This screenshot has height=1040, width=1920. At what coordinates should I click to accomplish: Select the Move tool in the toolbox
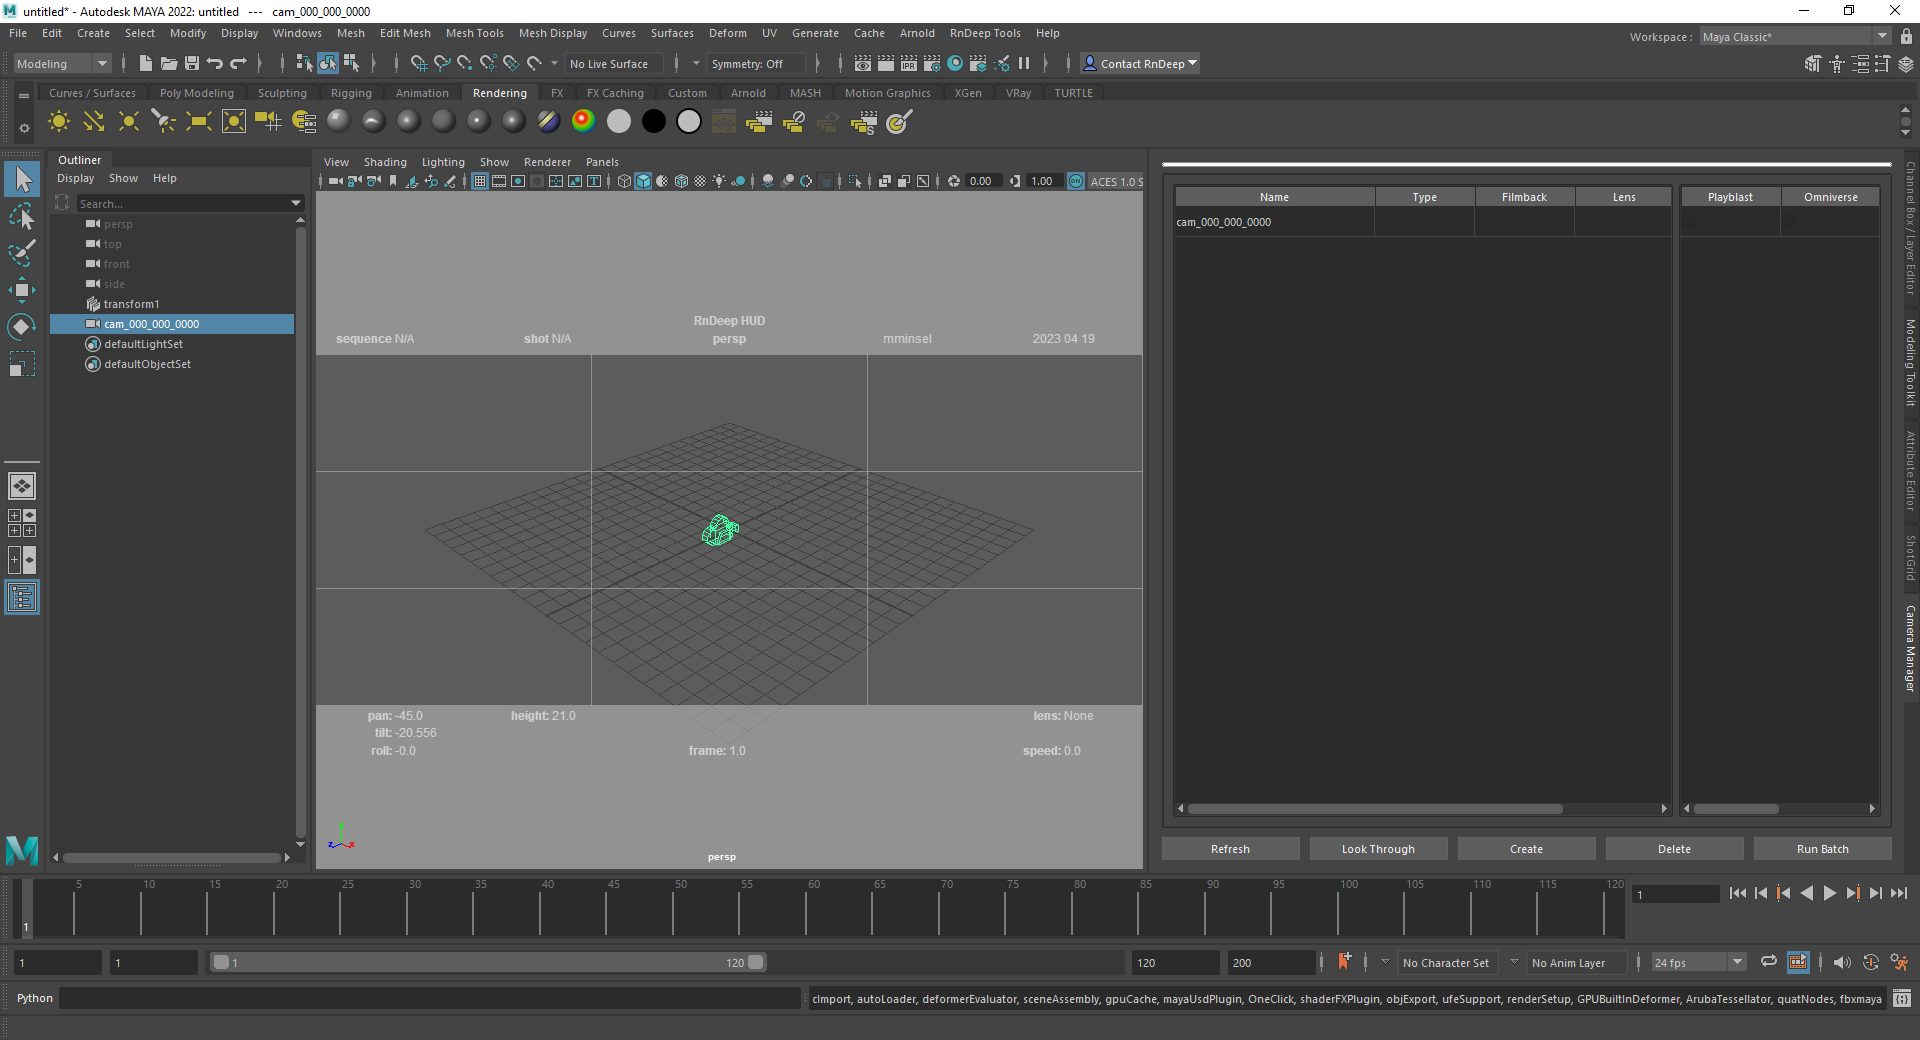tap(21, 291)
